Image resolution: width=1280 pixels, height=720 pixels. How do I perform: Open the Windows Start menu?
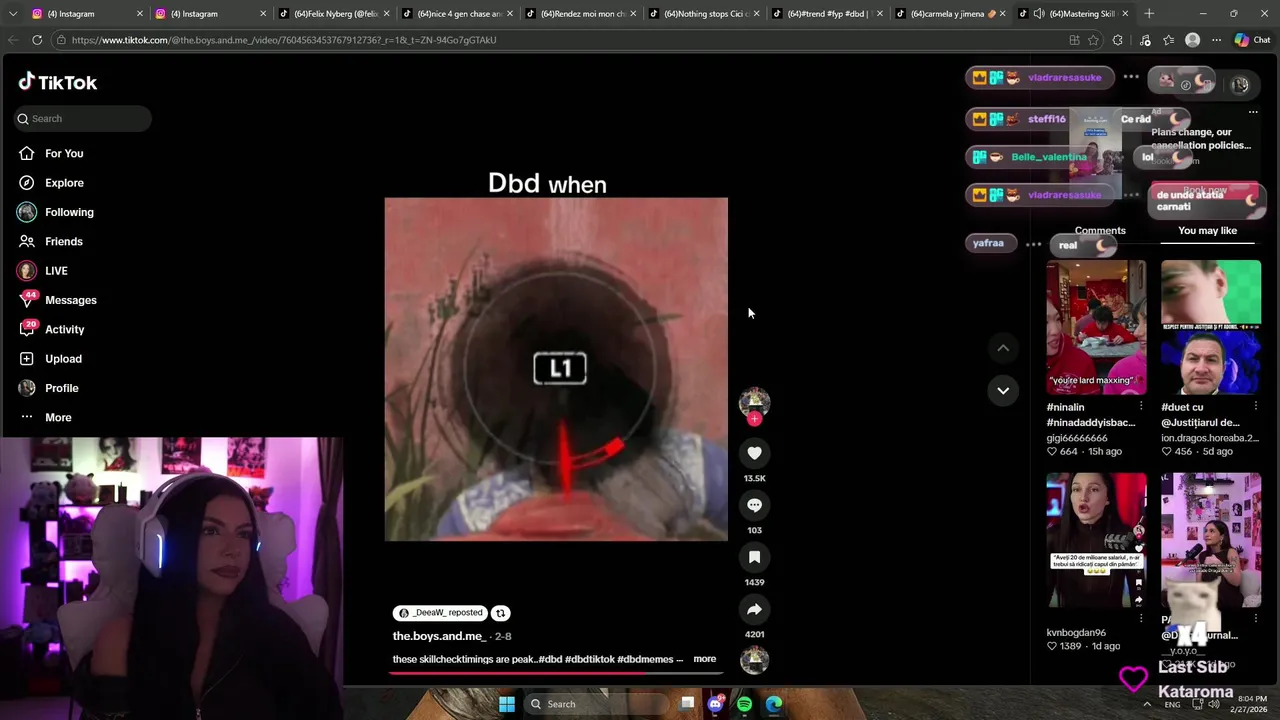[507, 704]
